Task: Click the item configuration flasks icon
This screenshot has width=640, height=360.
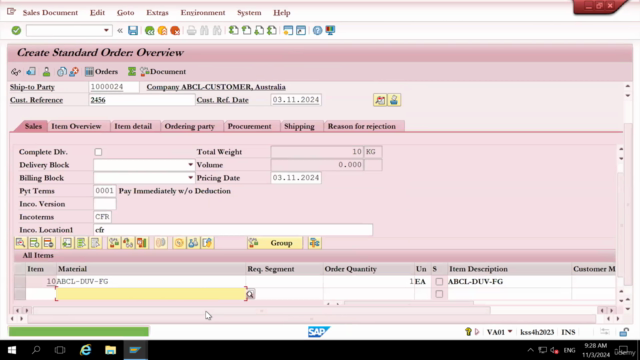Action: pyautogui.click(x=193, y=243)
